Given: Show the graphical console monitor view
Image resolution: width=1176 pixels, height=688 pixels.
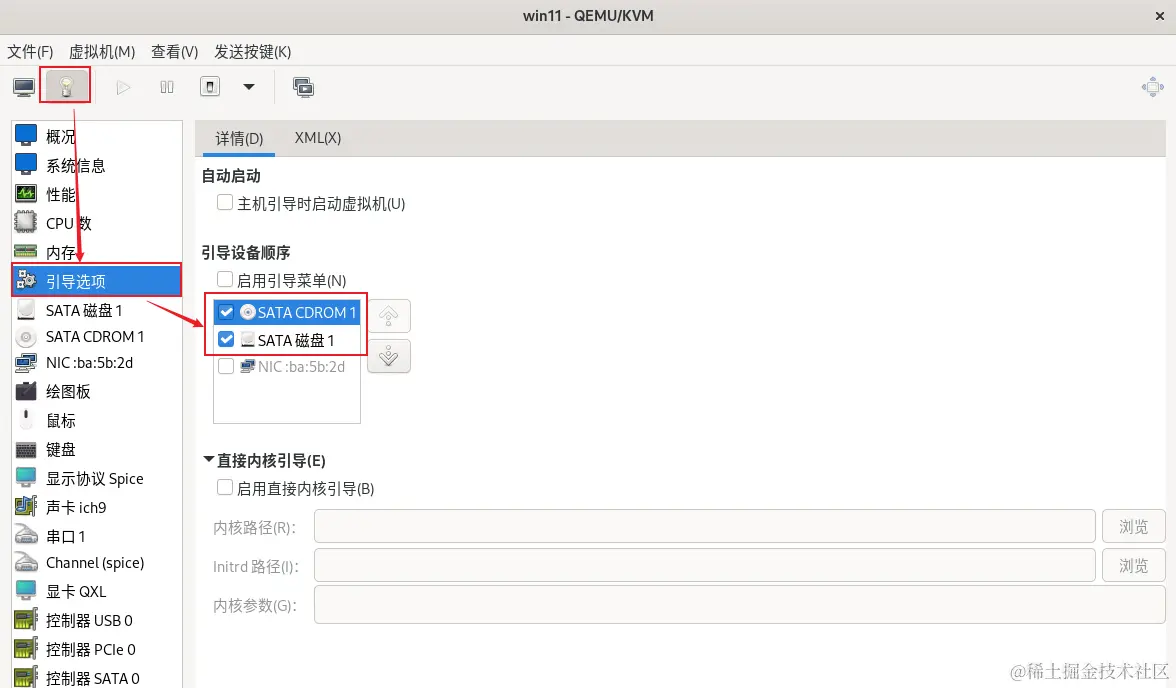Looking at the screenshot, I should (x=24, y=87).
